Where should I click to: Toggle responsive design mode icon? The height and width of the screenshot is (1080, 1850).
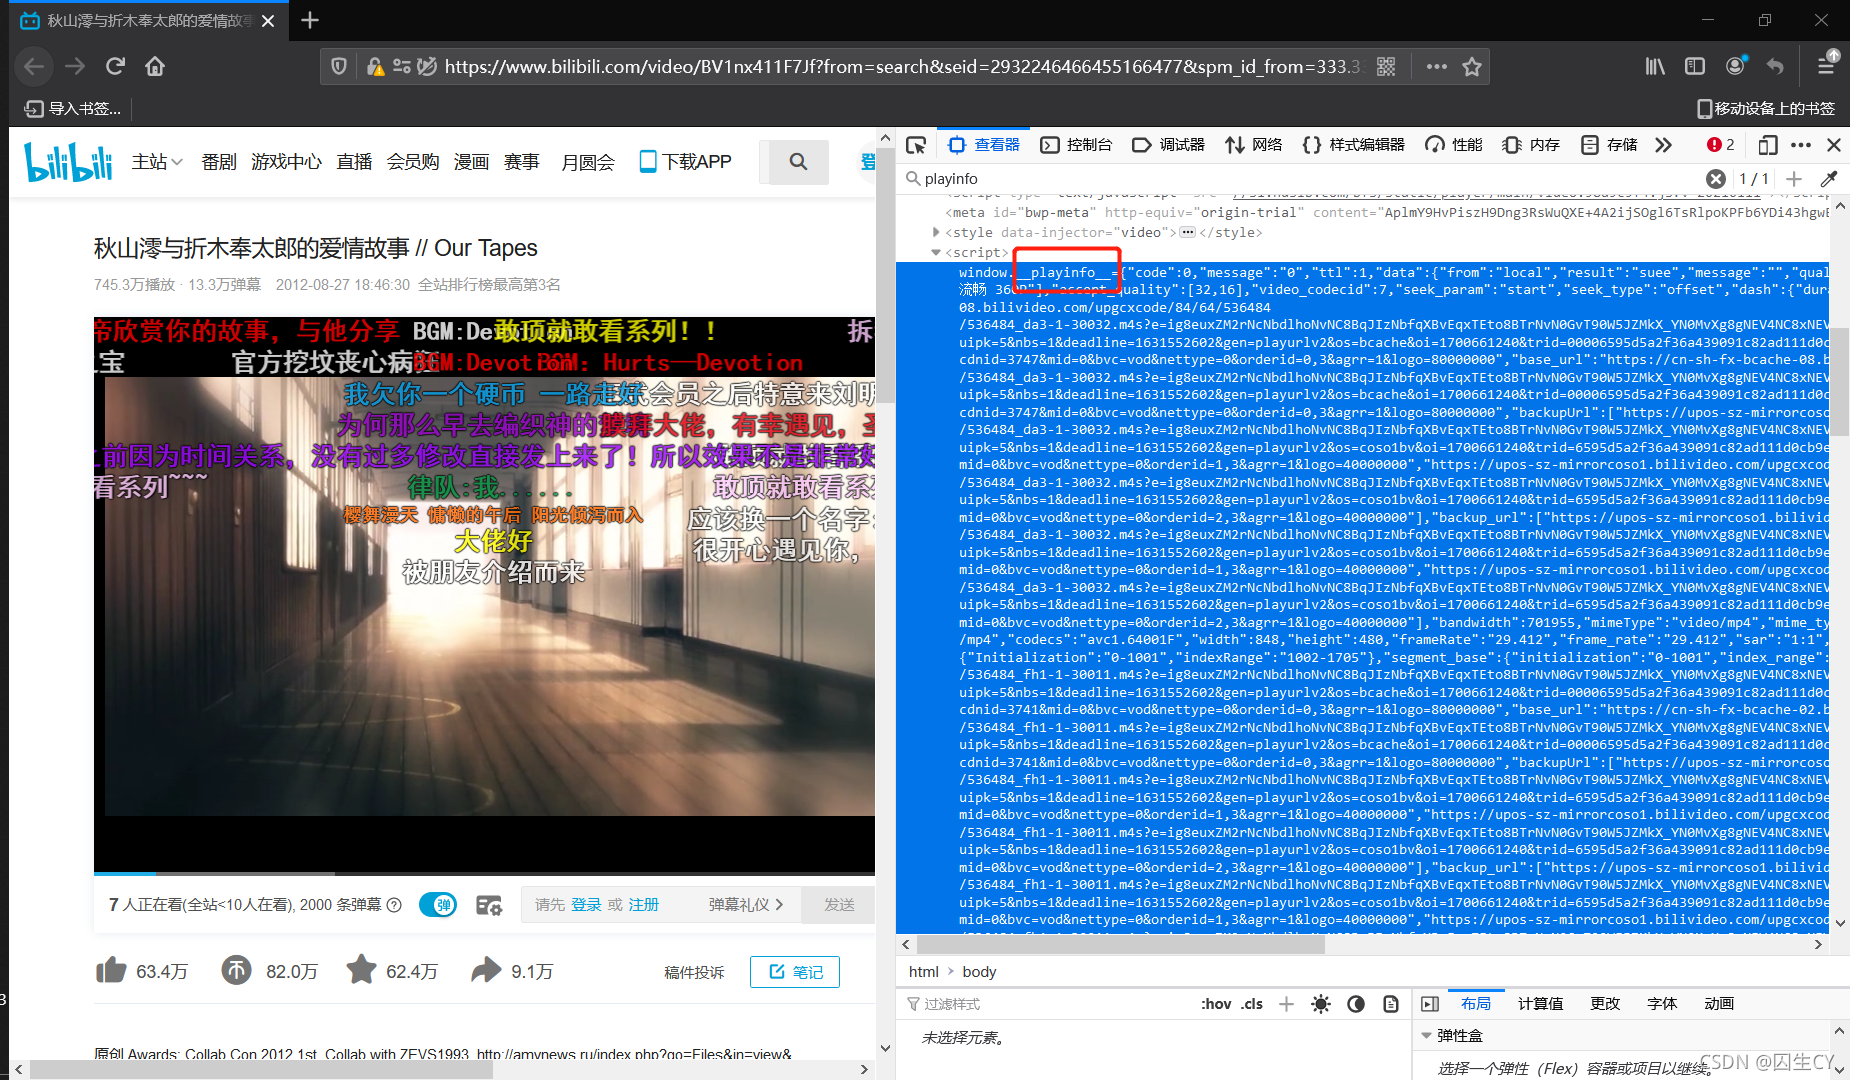(x=1768, y=145)
